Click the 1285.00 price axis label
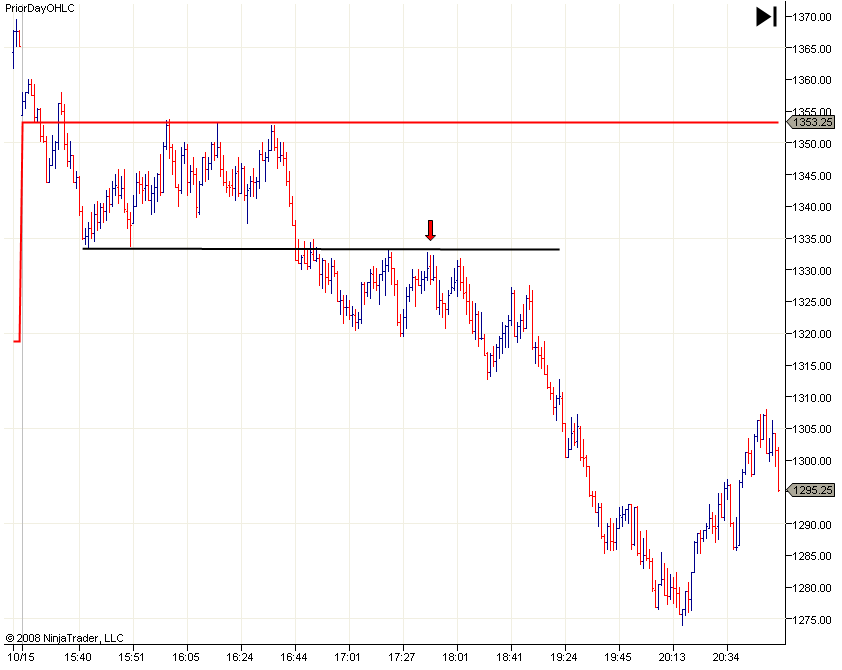Image resolution: width=842 pixels, height=670 pixels. (811, 556)
